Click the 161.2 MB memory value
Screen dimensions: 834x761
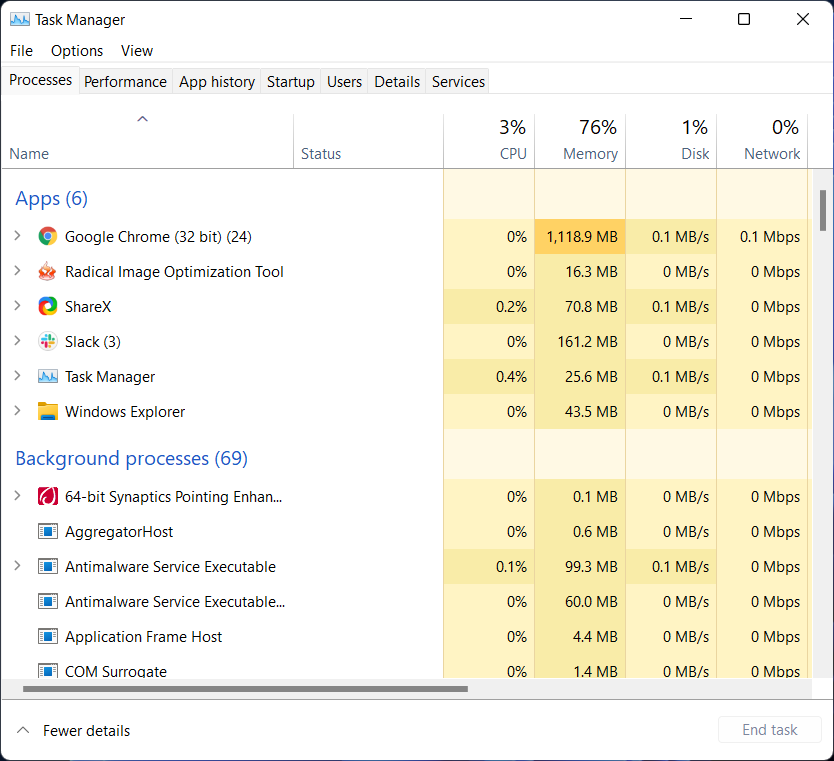[587, 342]
